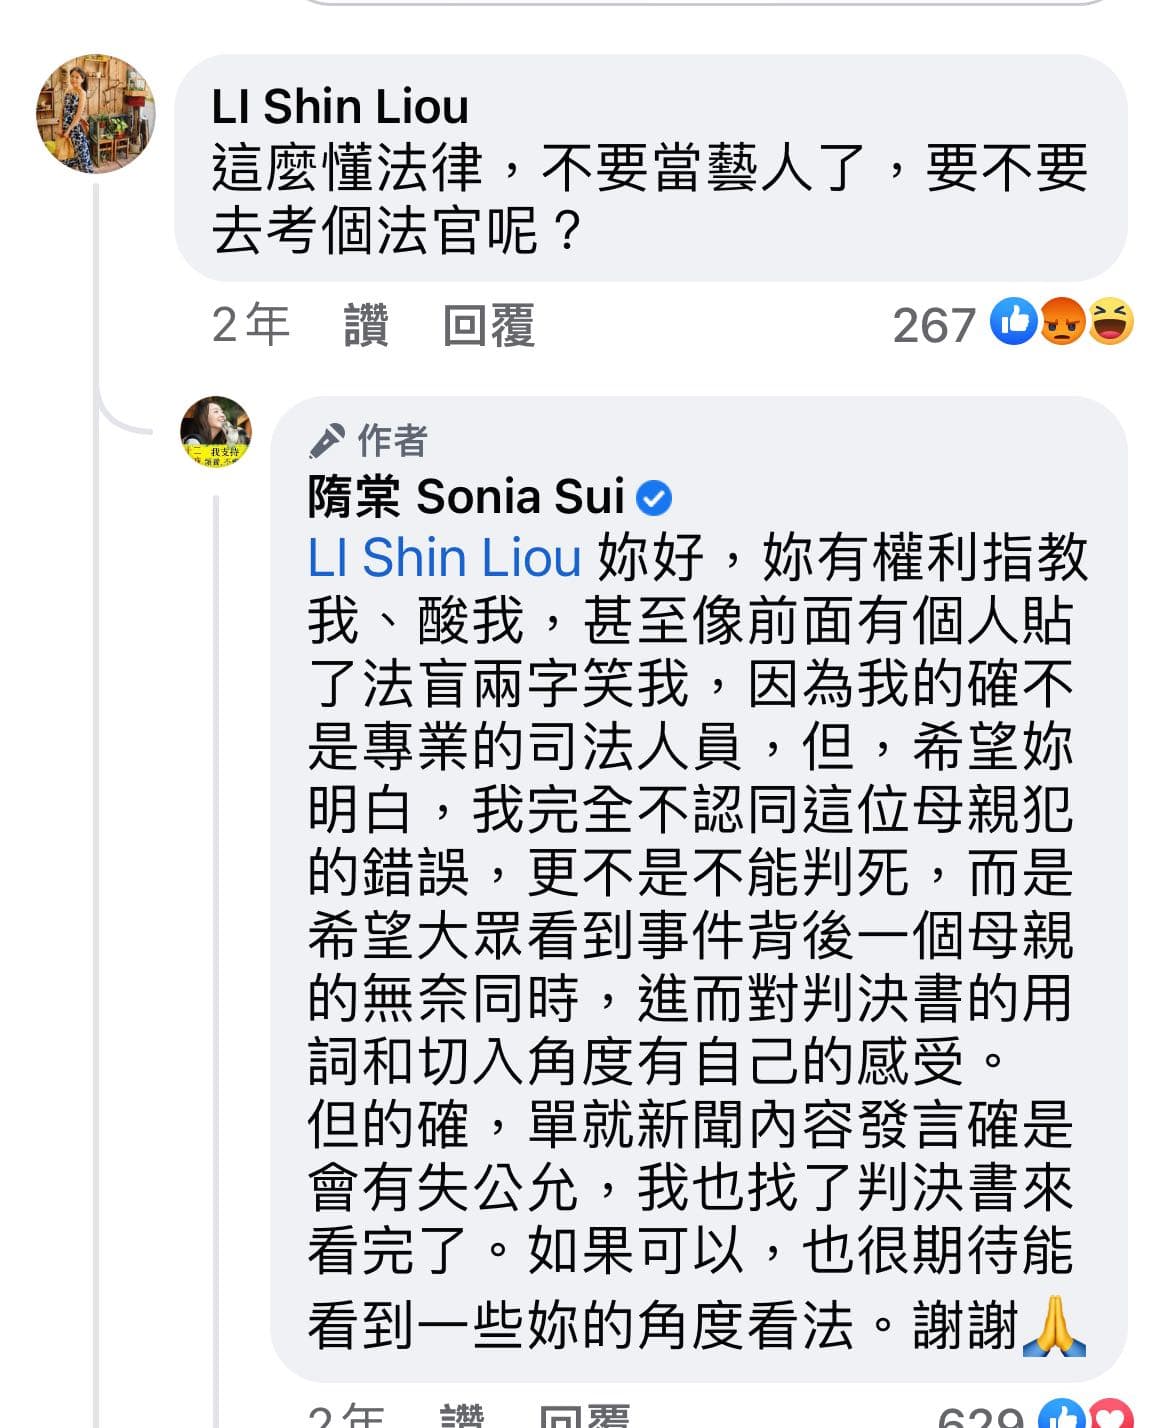Click the author microphone icon next to 作者
Image resolution: width=1170 pixels, height=1428 pixels.
click(326, 440)
